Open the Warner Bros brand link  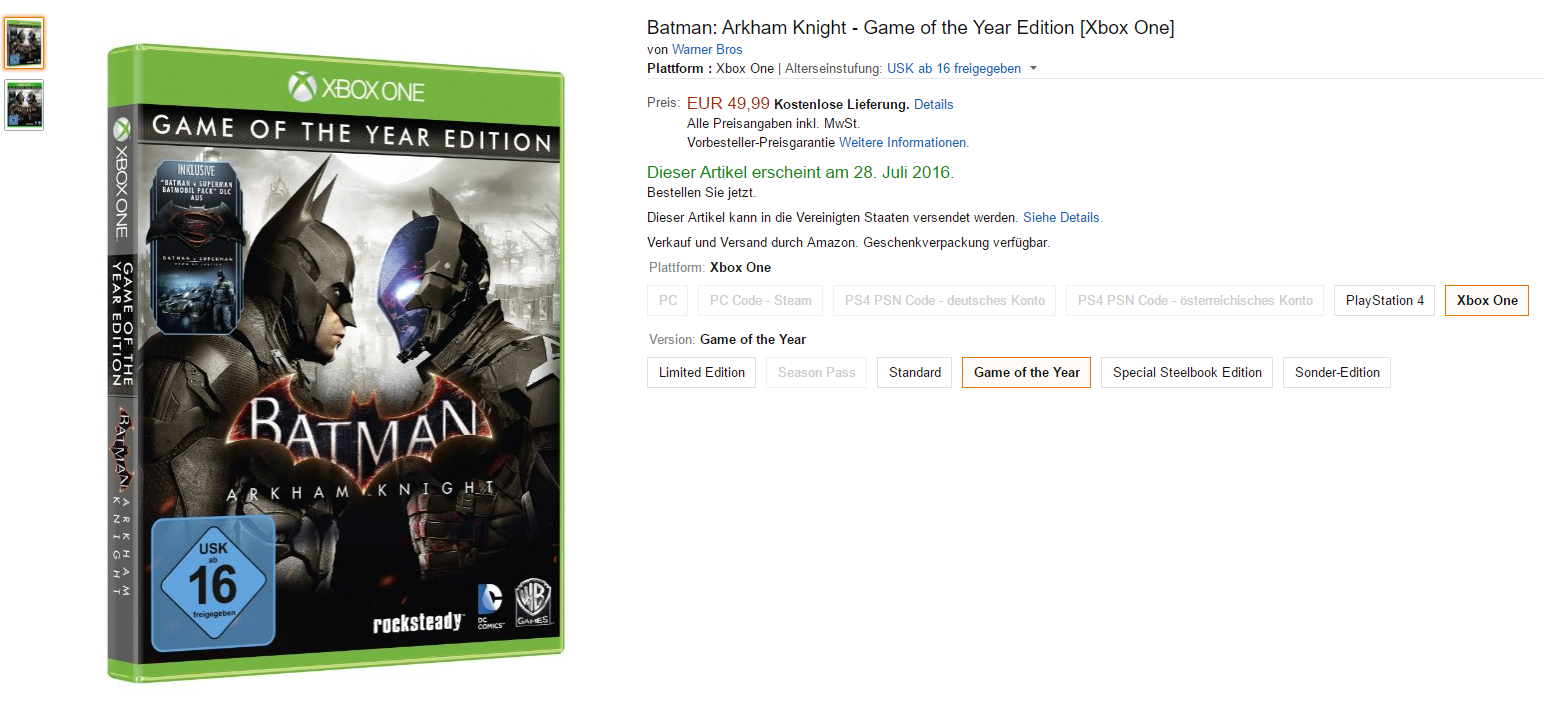706,49
